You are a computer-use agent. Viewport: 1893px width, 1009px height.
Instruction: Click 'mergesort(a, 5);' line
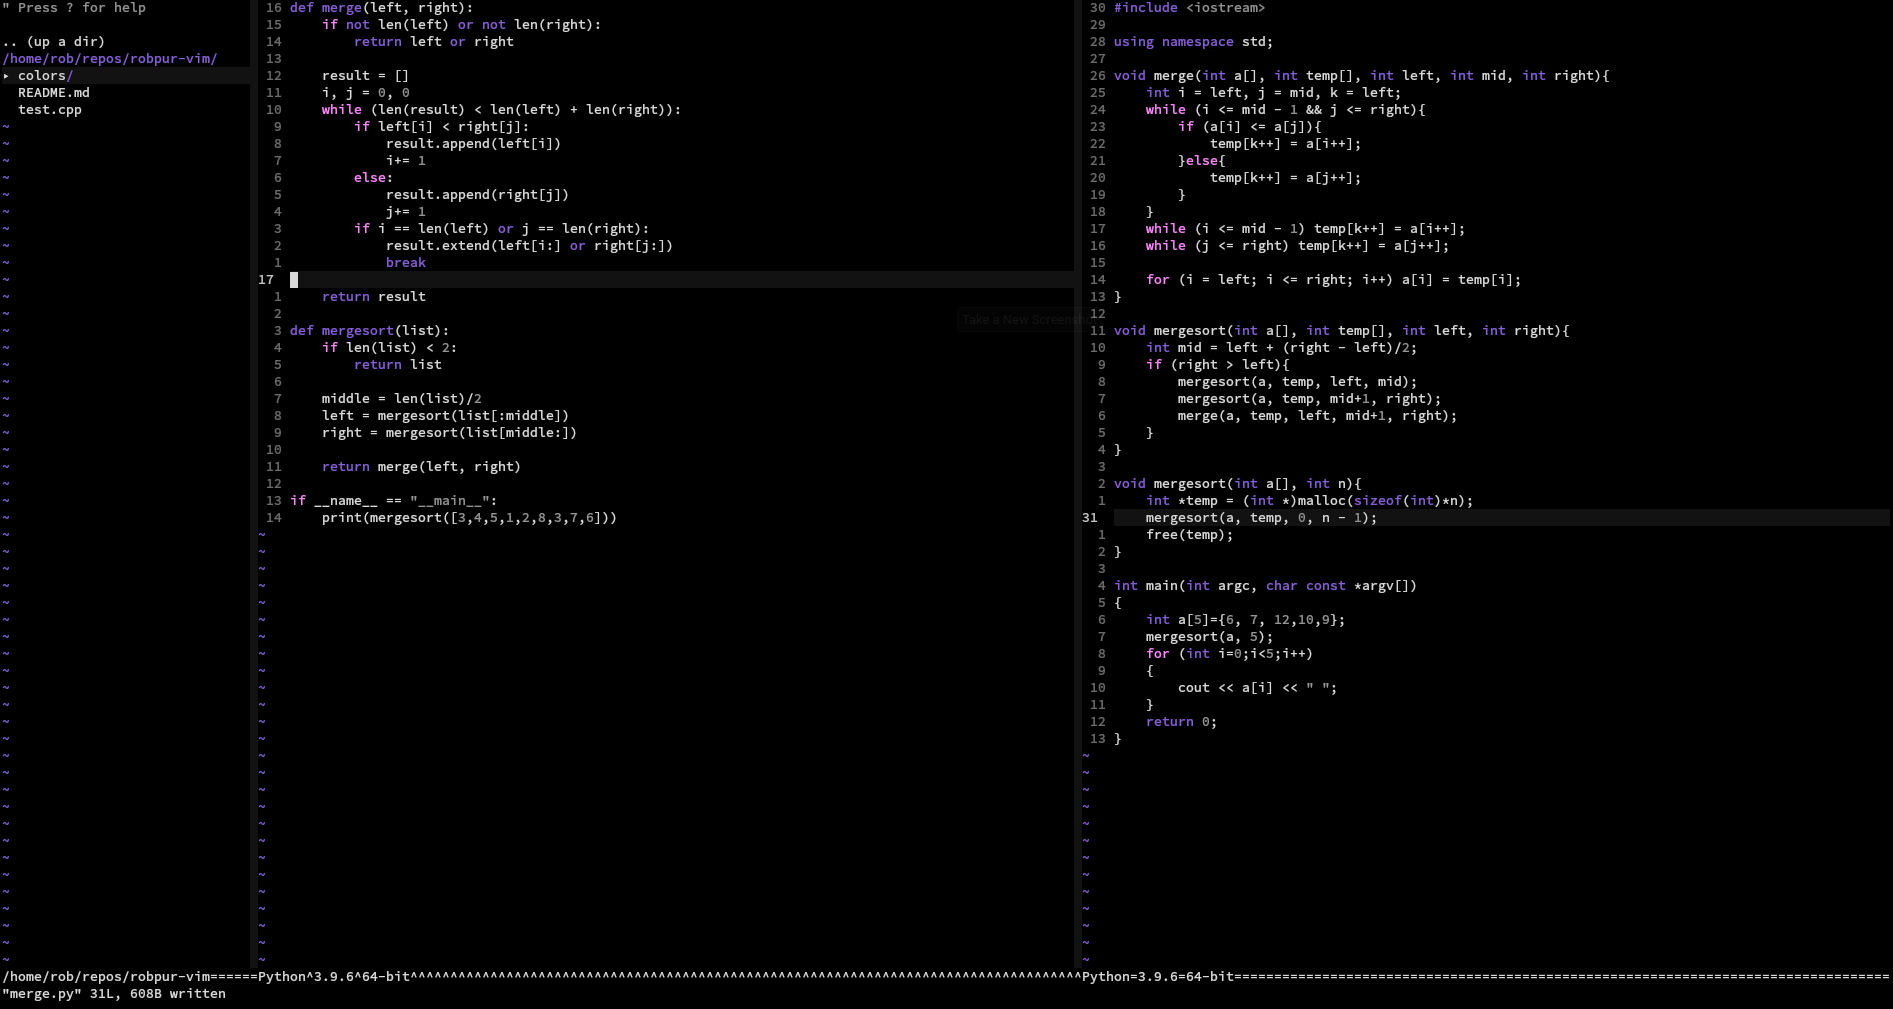[1210, 637]
